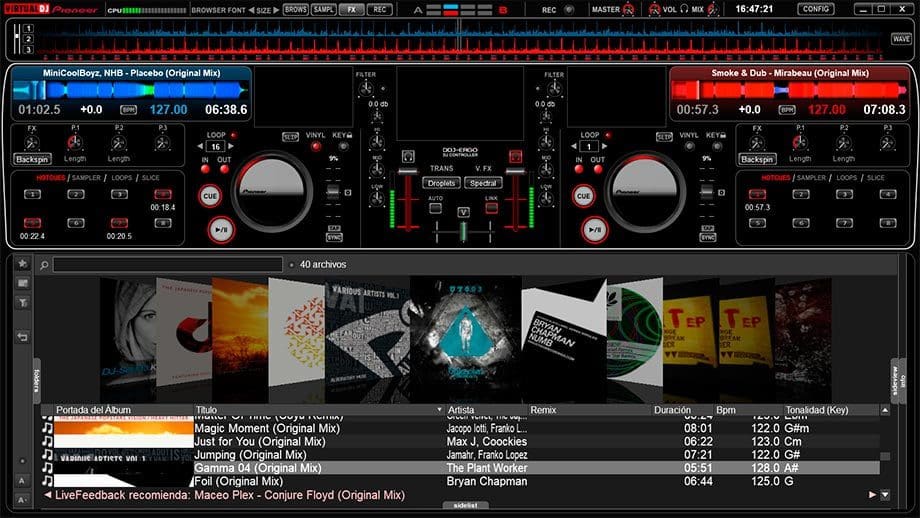Click the BROWS layout button

(296, 9)
